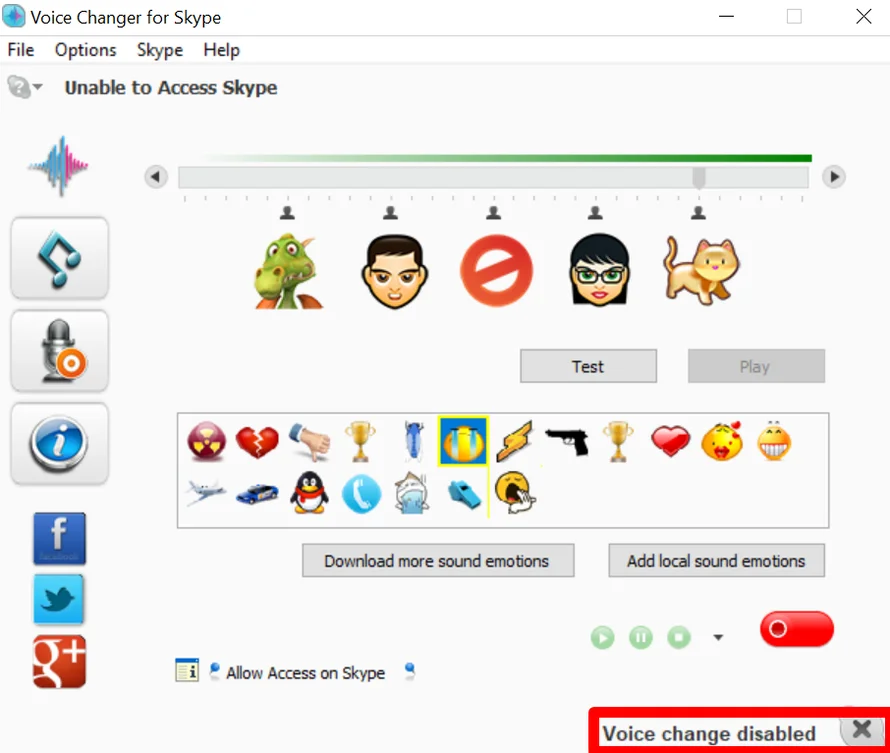Open the Skype menu
Image resolution: width=890 pixels, height=753 pixels.
tap(159, 50)
